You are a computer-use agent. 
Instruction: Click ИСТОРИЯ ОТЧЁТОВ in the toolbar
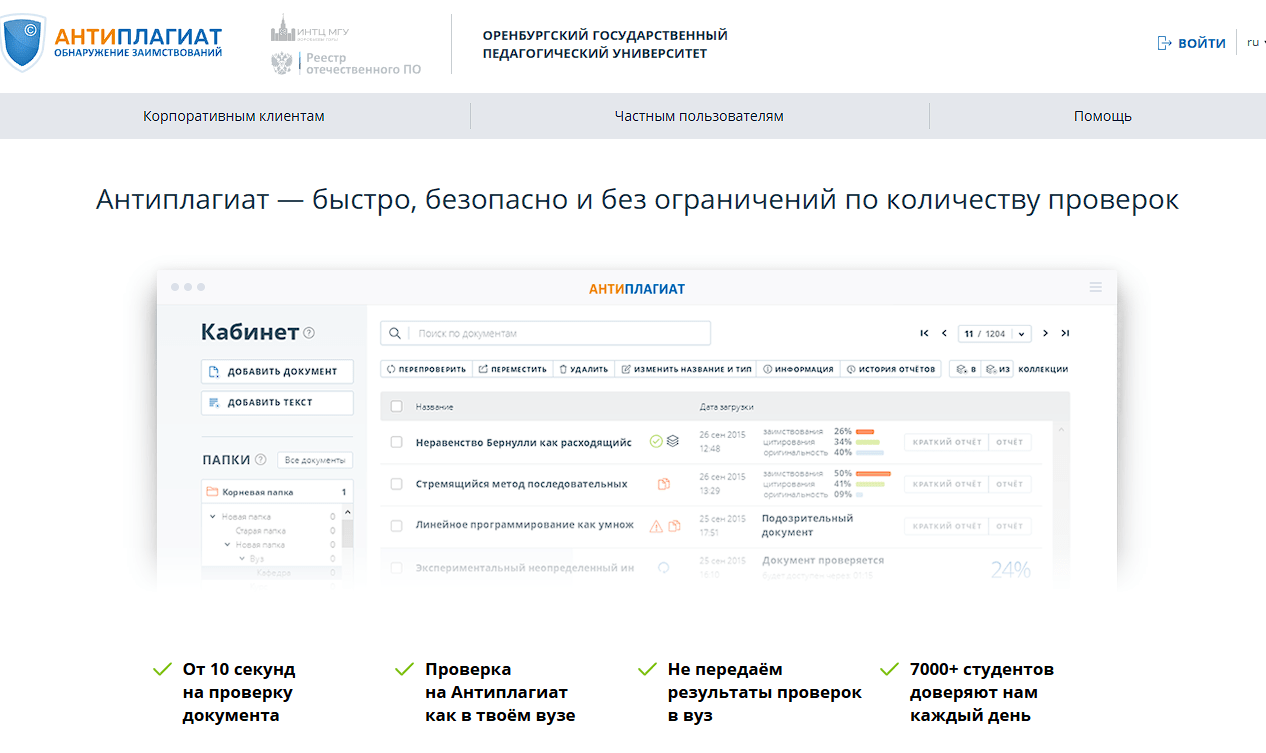[891, 369]
